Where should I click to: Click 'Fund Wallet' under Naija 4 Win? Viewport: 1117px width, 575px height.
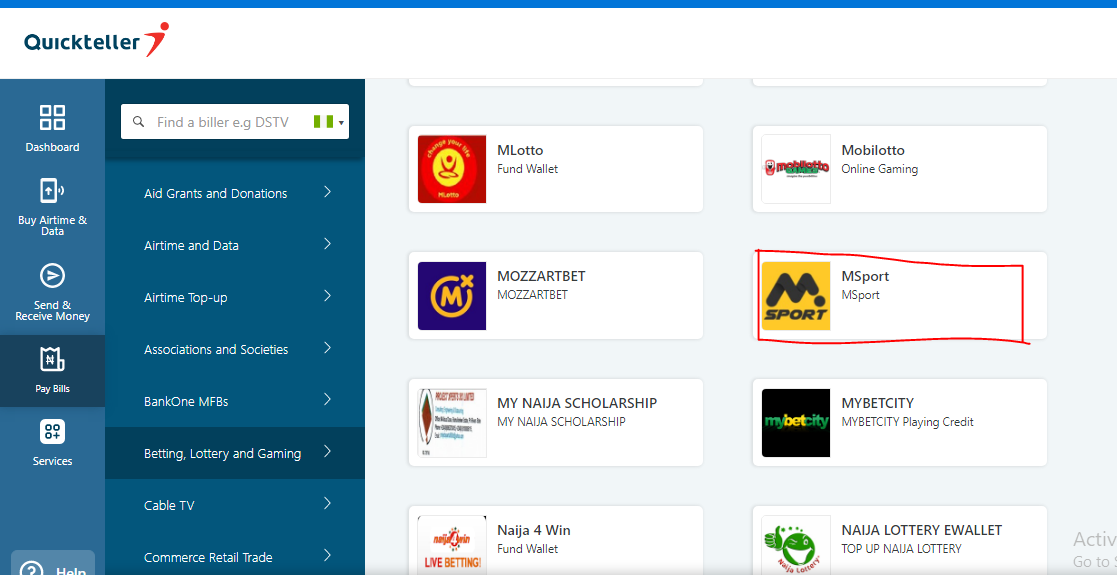point(528,549)
